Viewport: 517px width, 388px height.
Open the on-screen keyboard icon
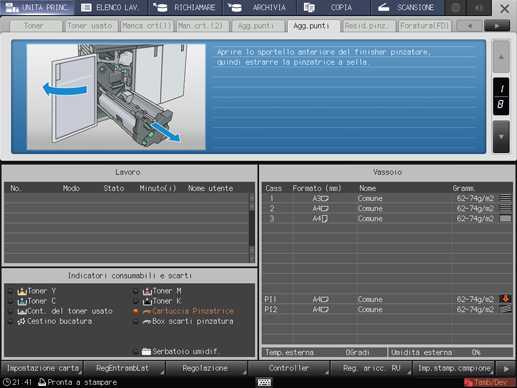[x=264, y=382]
